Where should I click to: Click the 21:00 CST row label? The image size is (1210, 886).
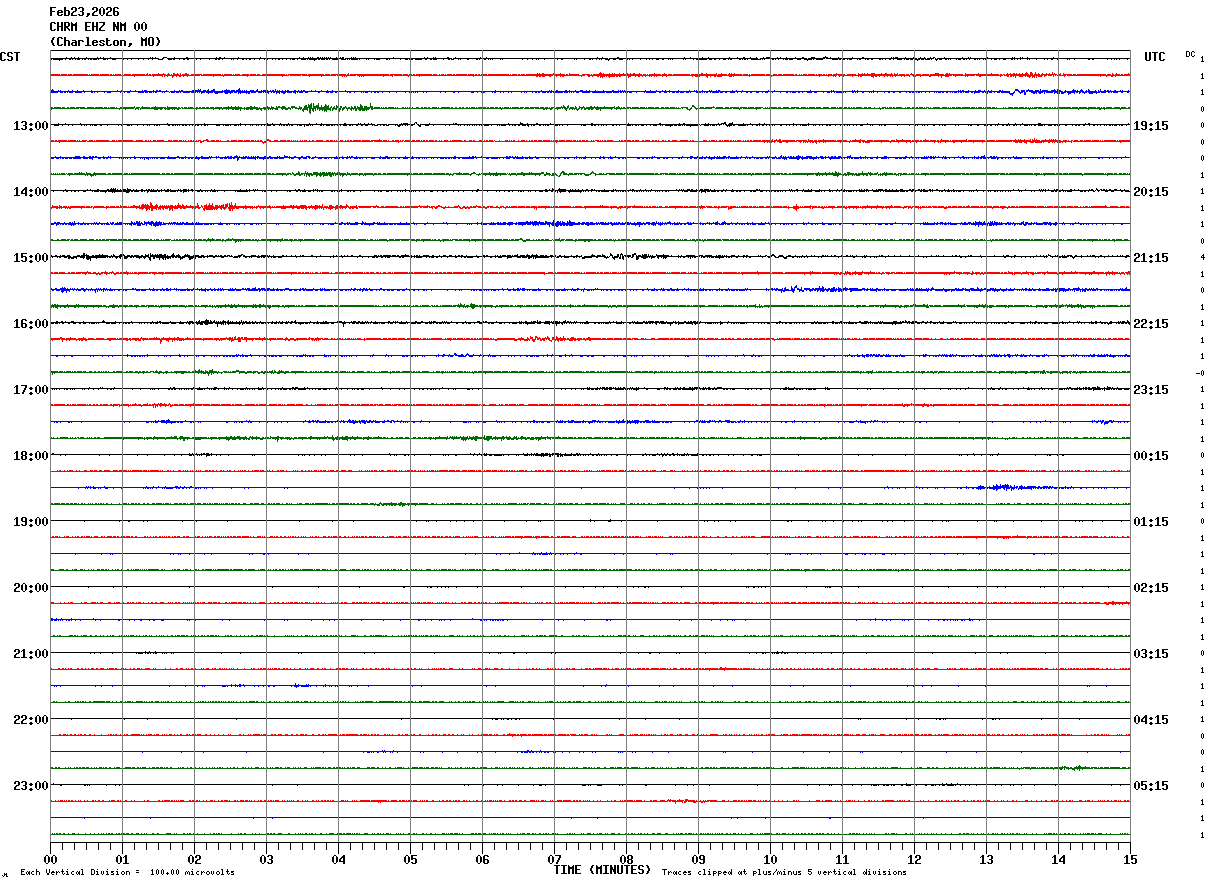[x=30, y=654]
